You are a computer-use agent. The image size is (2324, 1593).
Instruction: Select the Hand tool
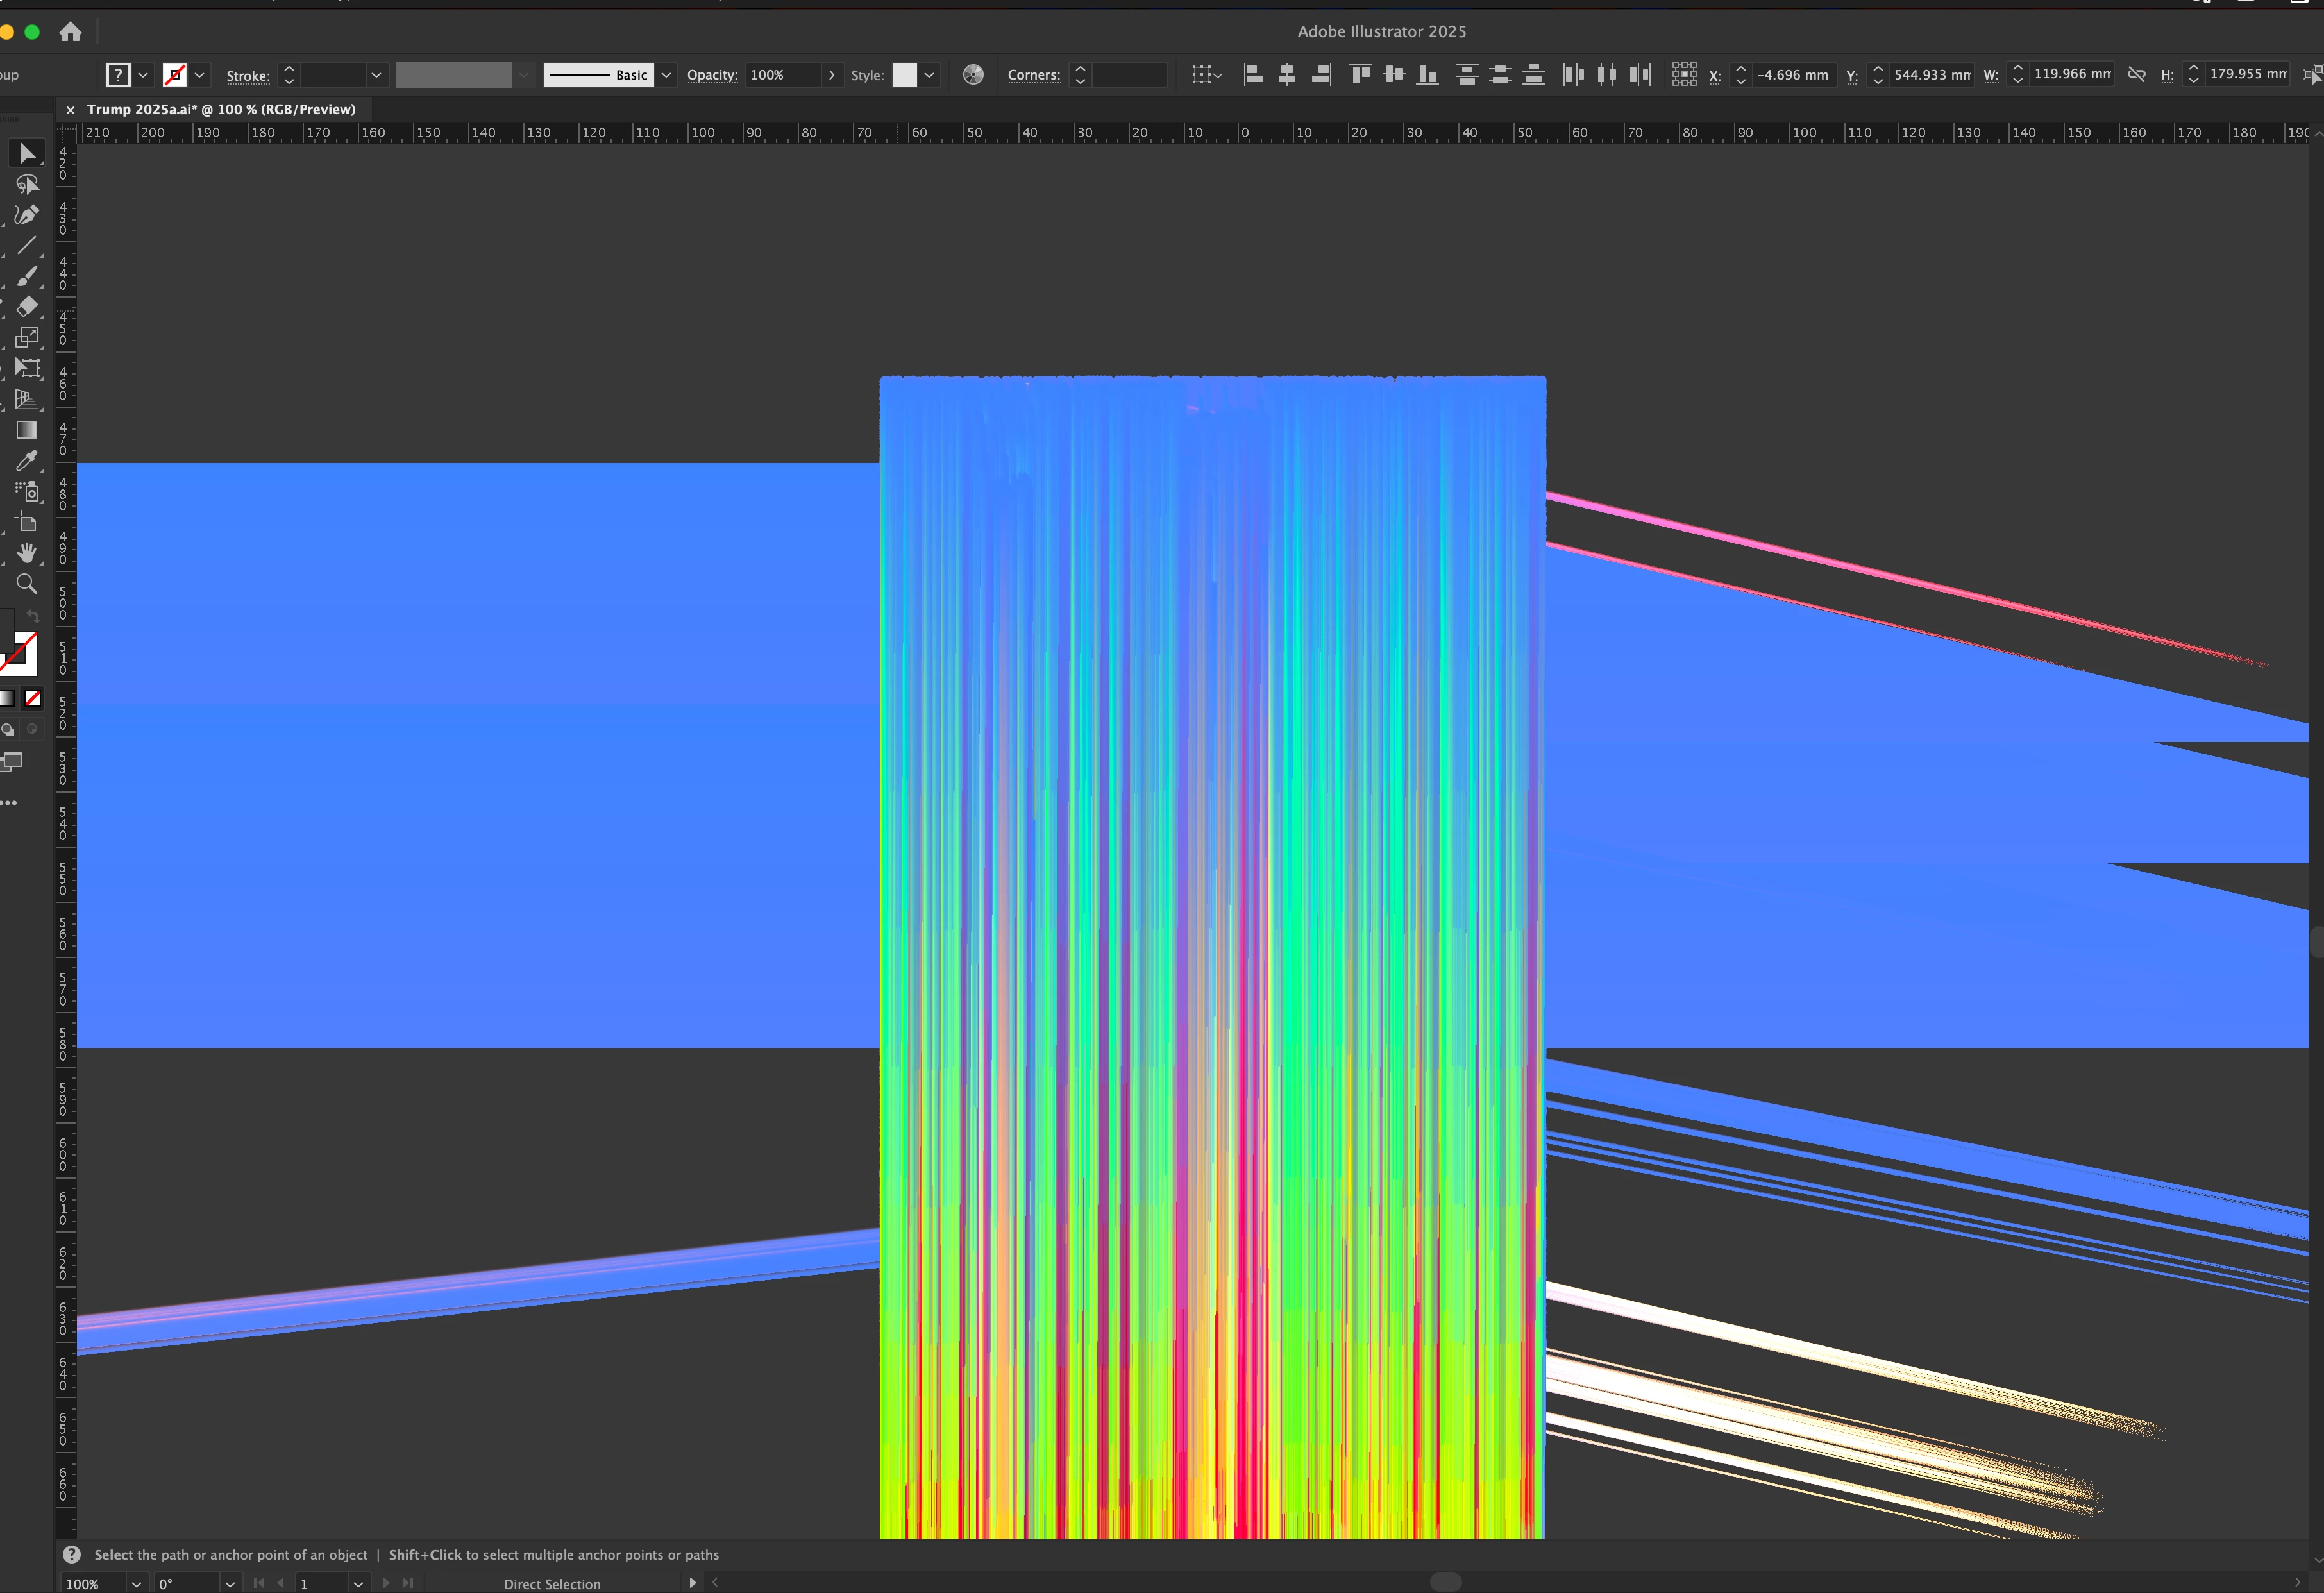pyautogui.click(x=27, y=553)
